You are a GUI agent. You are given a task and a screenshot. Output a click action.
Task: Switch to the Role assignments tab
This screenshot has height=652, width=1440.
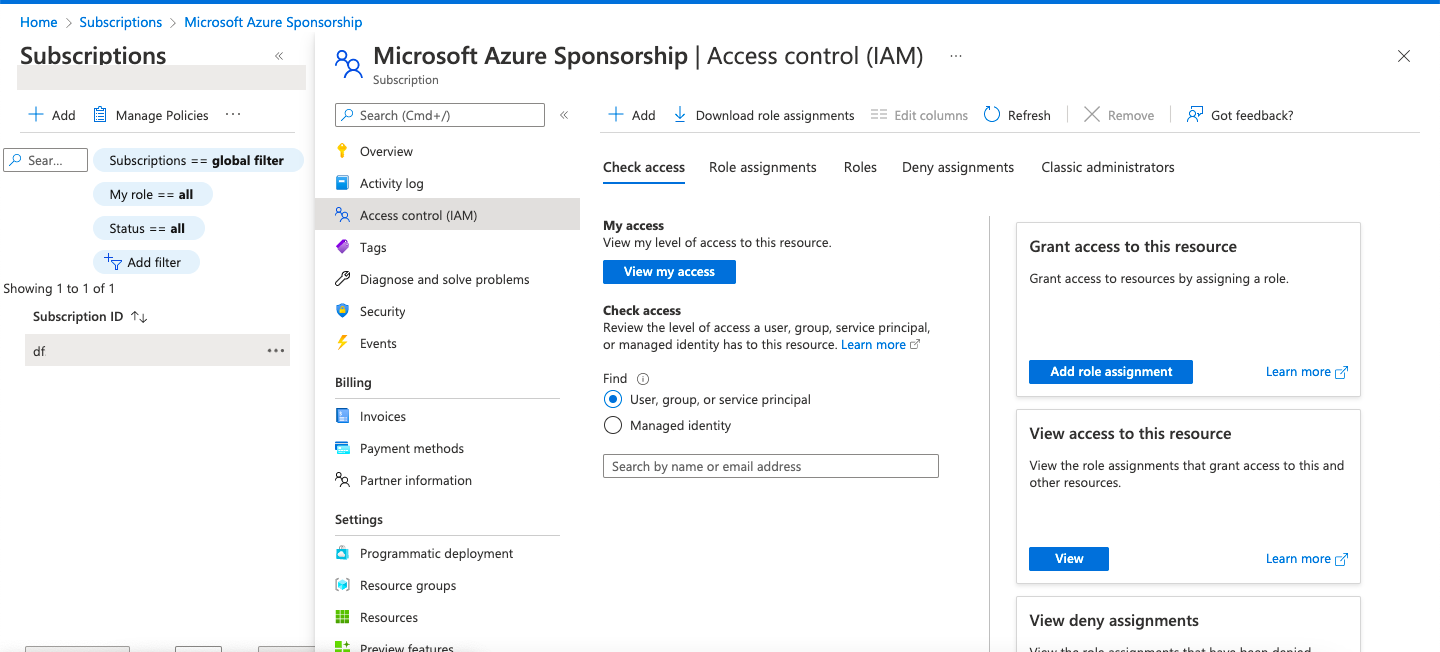click(x=763, y=167)
